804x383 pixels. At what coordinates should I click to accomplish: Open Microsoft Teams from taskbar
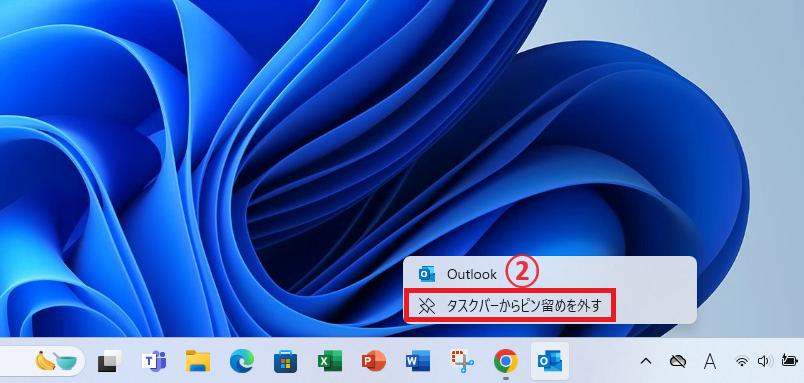(154, 362)
